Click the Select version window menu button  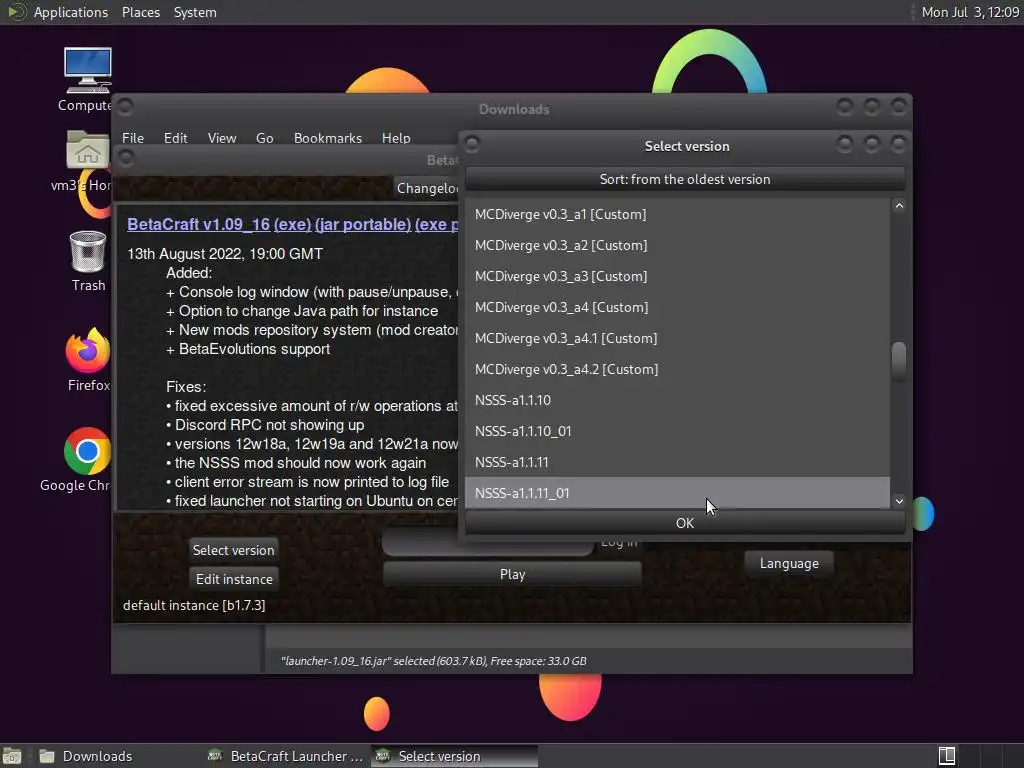472,145
